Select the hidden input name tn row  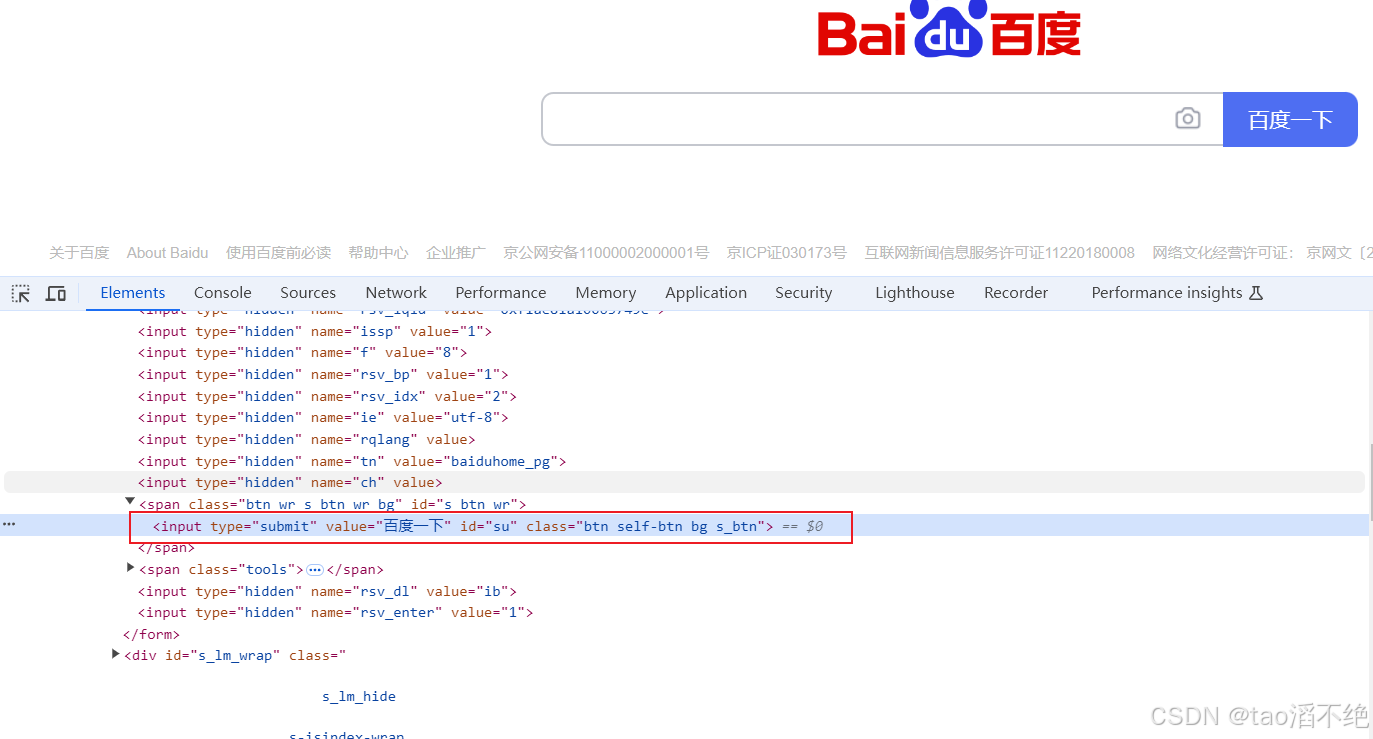coord(352,462)
